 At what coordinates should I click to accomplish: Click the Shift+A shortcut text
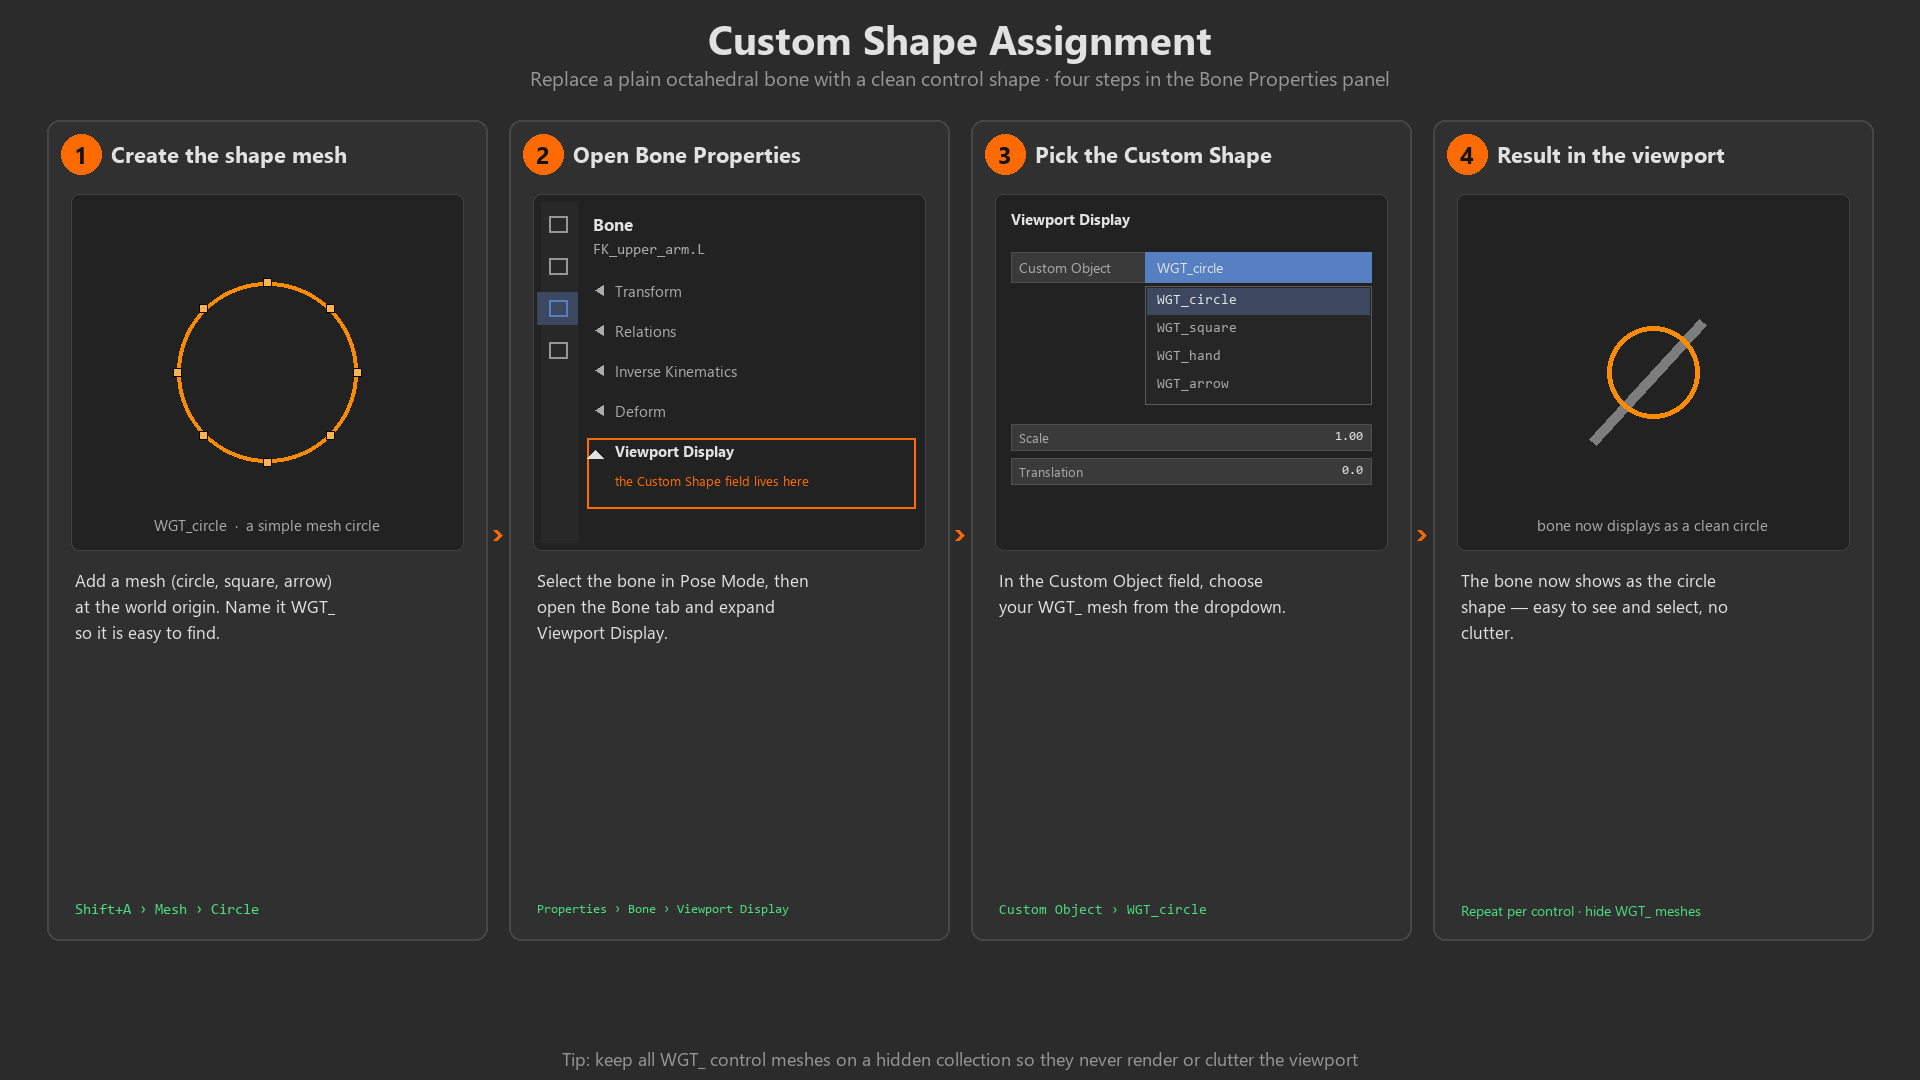pyautogui.click(x=103, y=909)
